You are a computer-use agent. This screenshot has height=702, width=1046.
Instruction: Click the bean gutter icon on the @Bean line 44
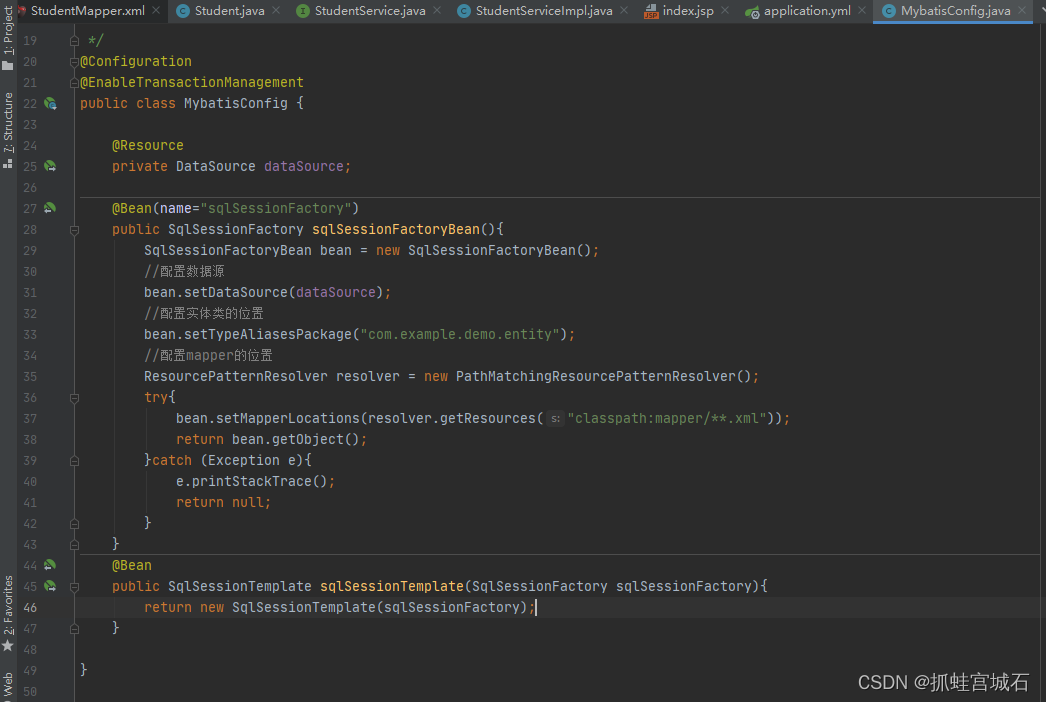51,565
